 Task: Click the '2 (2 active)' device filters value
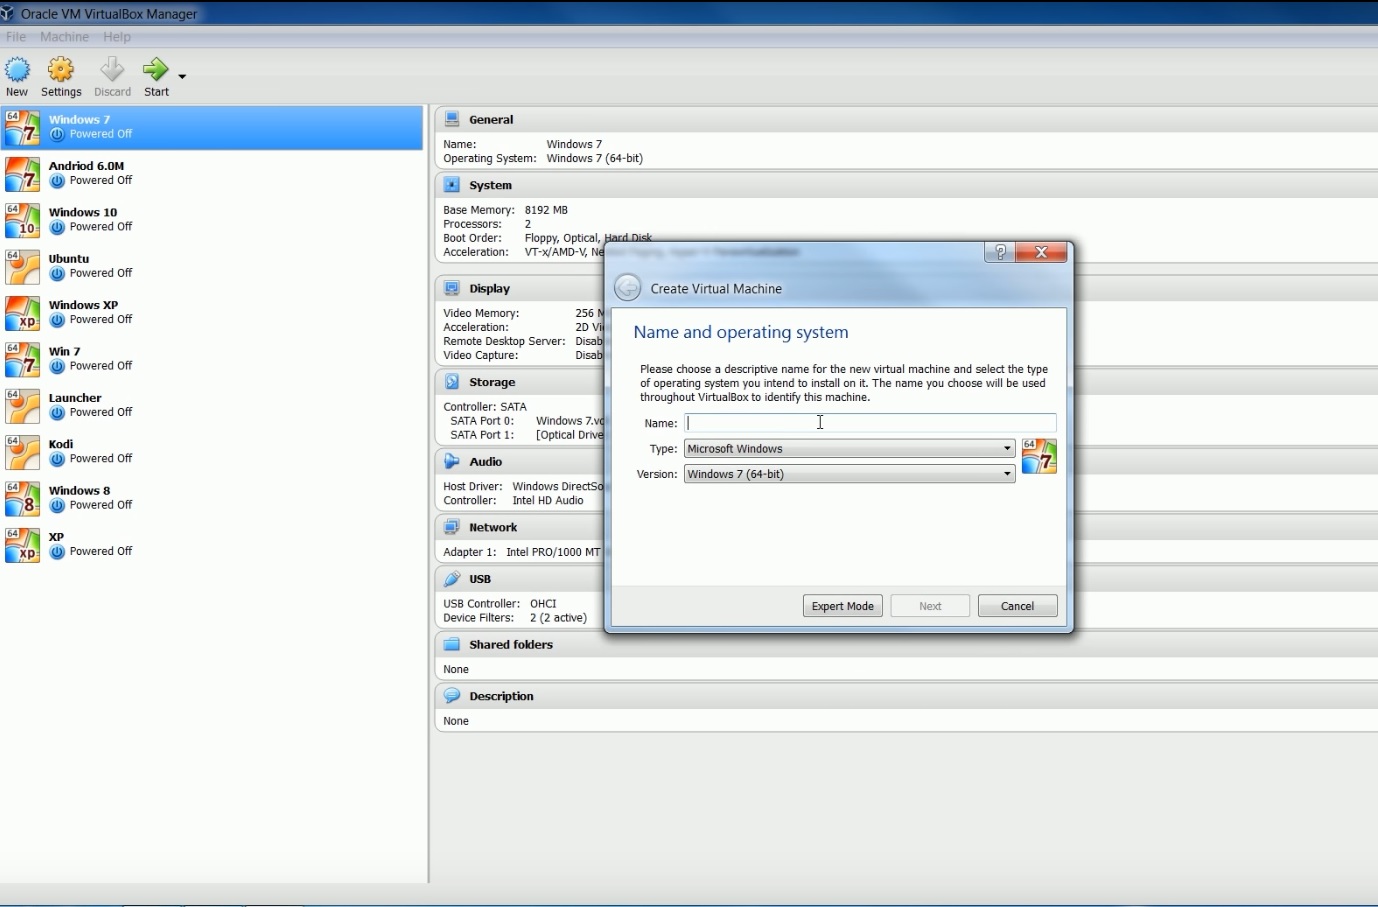(558, 618)
